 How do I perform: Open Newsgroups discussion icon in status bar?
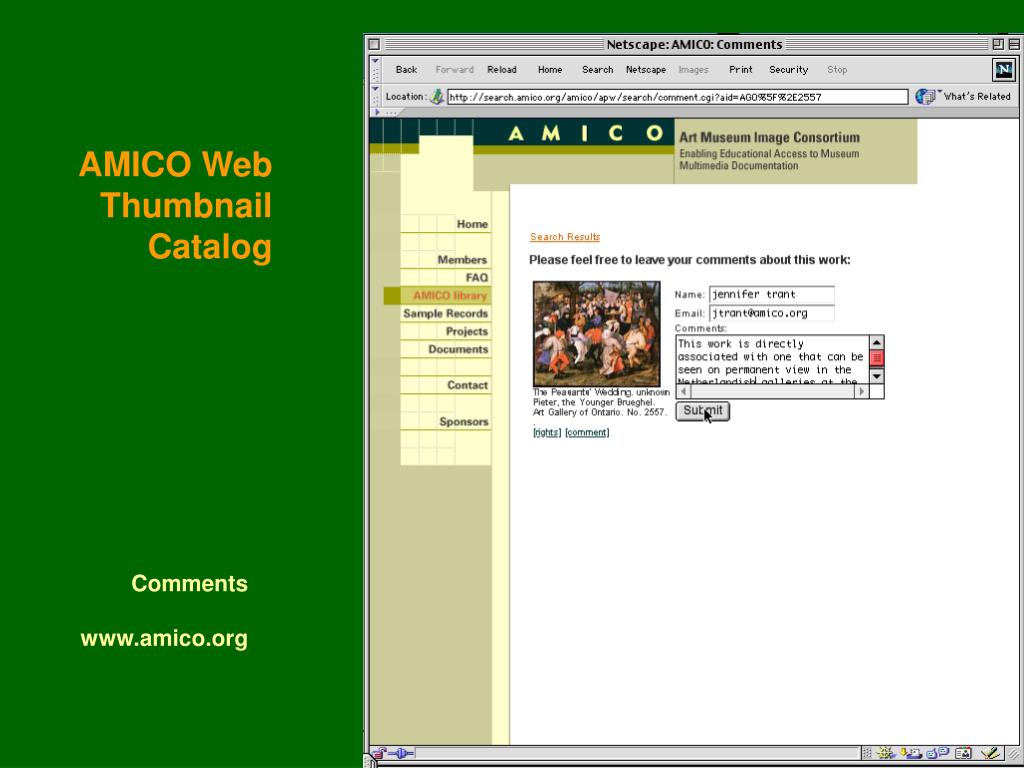pyautogui.click(x=937, y=753)
